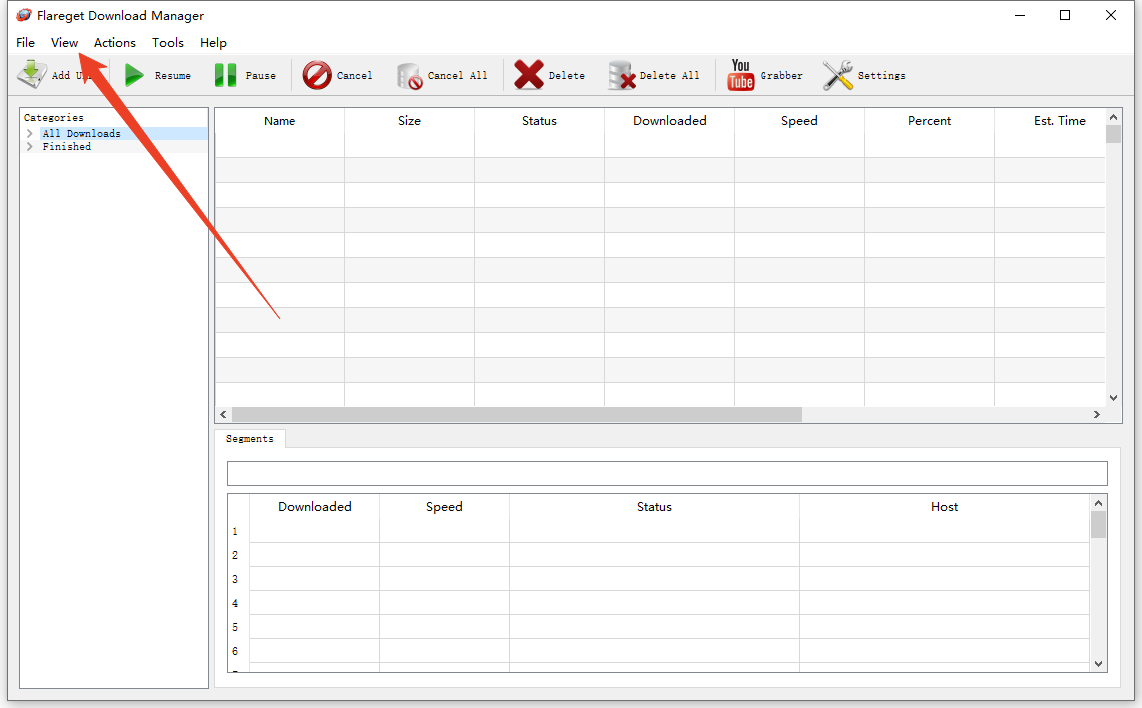
Task: Click the segment progress bar field
Action: (667, 473)
